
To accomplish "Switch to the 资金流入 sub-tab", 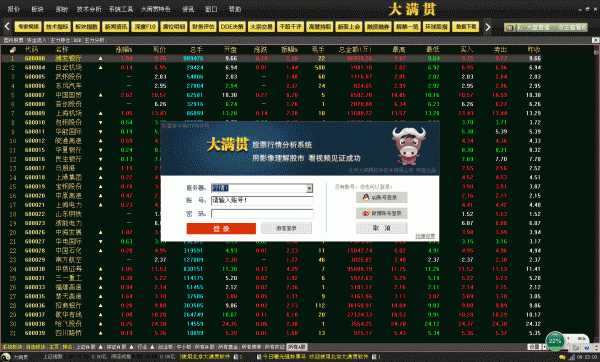I will click(36, 40).
